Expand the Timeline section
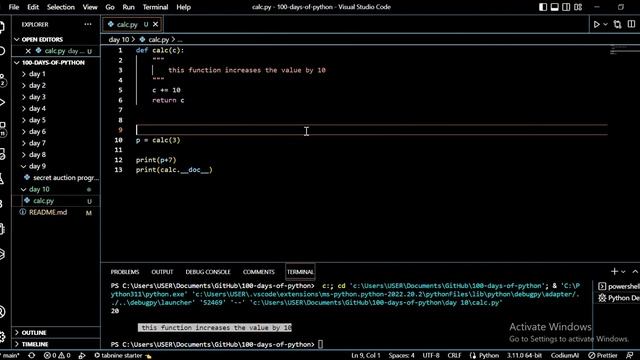640x360 pixels. [x=35, y=344]
